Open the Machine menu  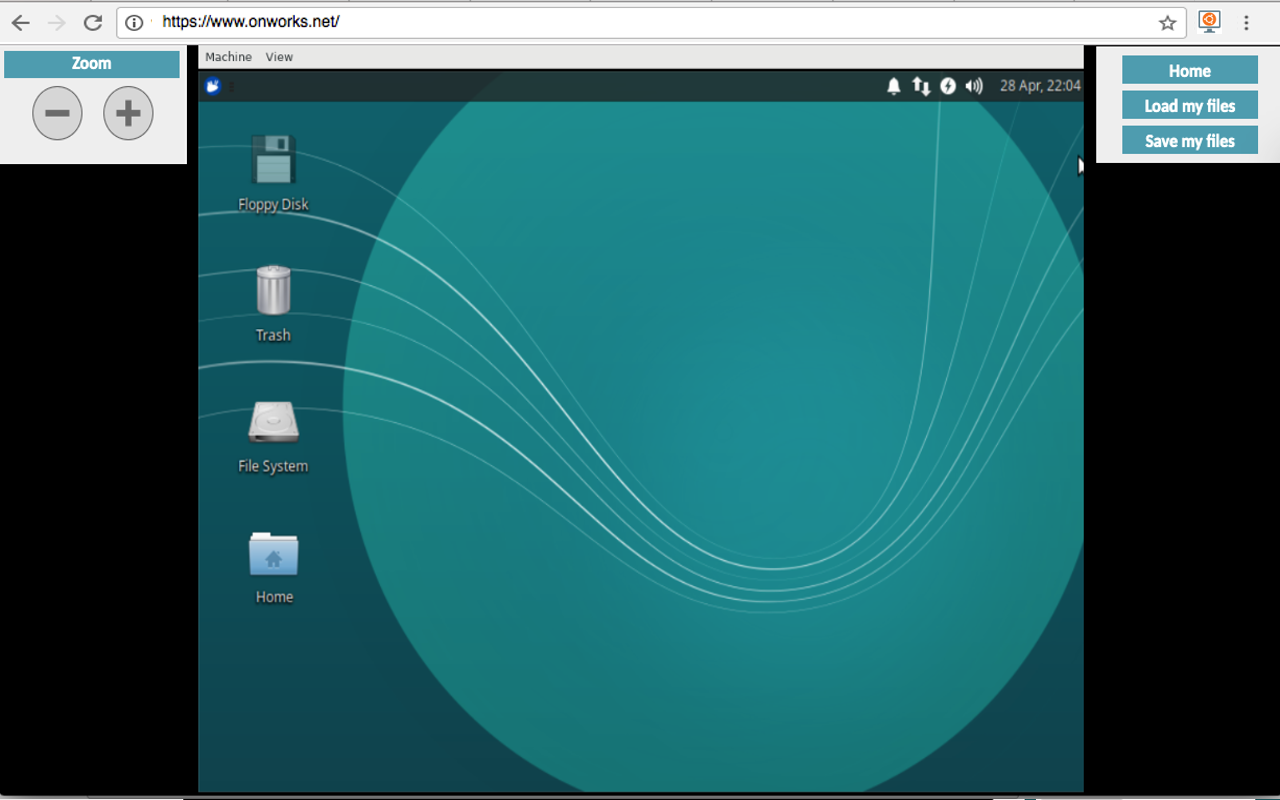tap(228, 57)
